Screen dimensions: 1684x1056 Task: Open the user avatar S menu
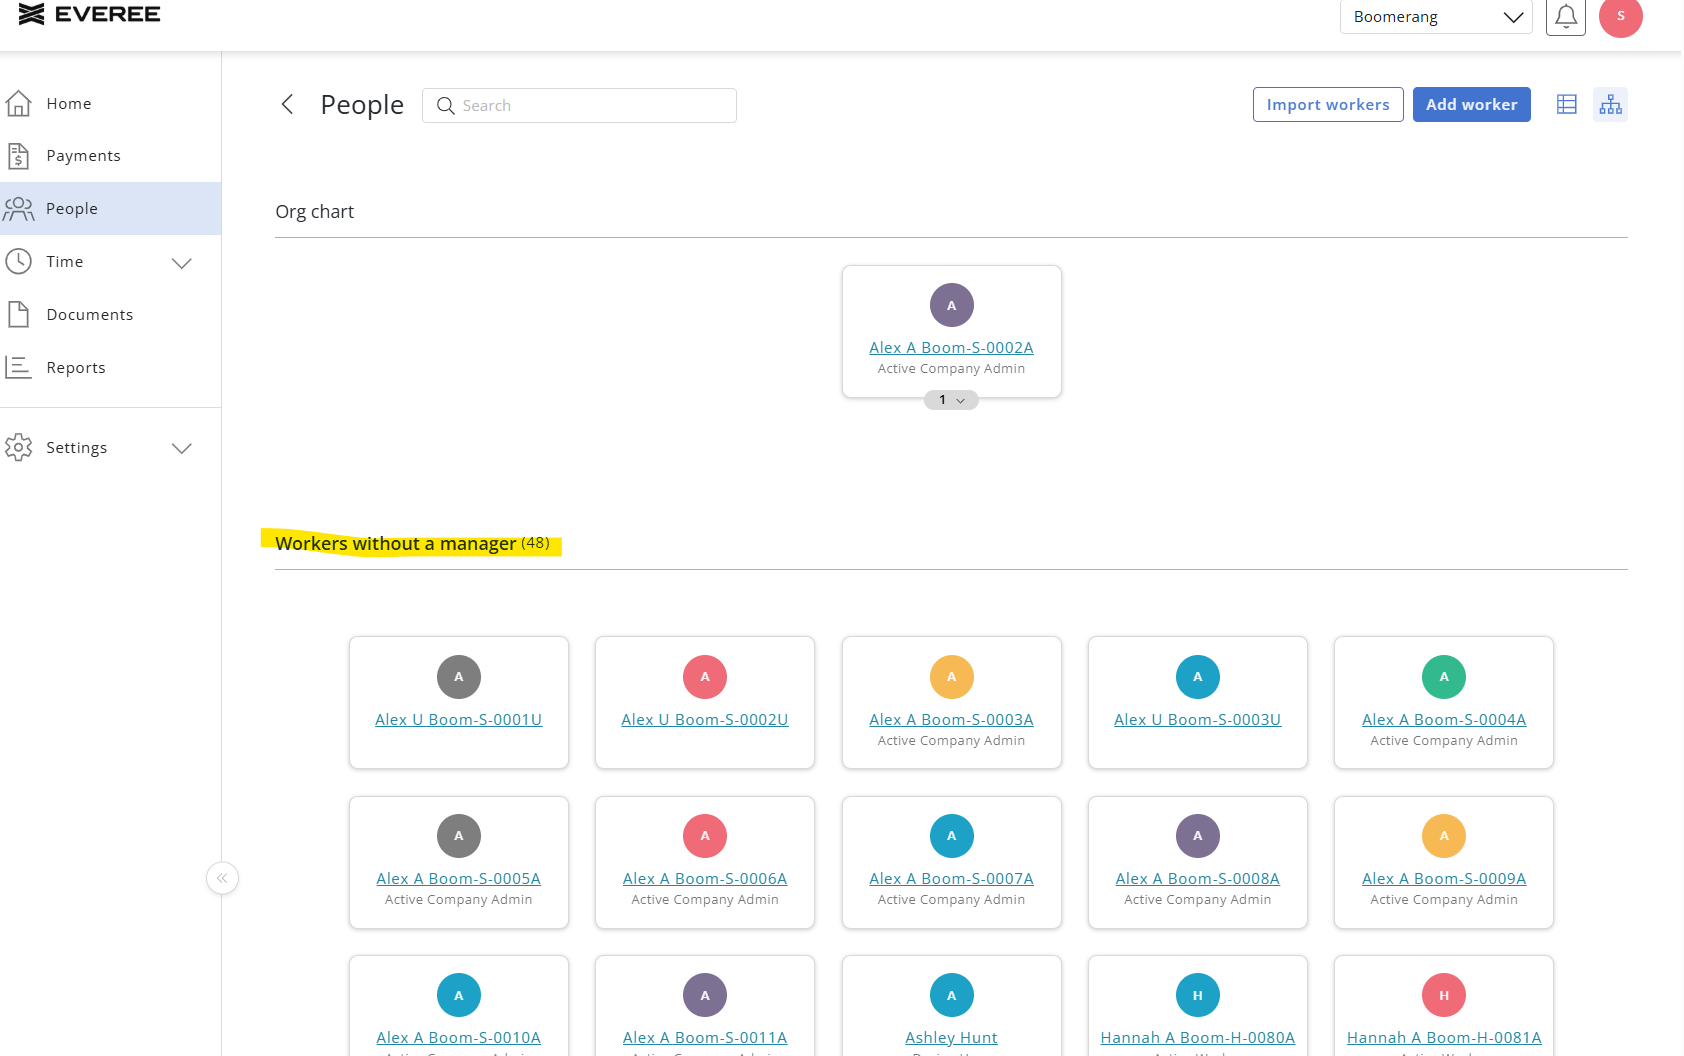pyautogui.click(x=1621, y=16)
